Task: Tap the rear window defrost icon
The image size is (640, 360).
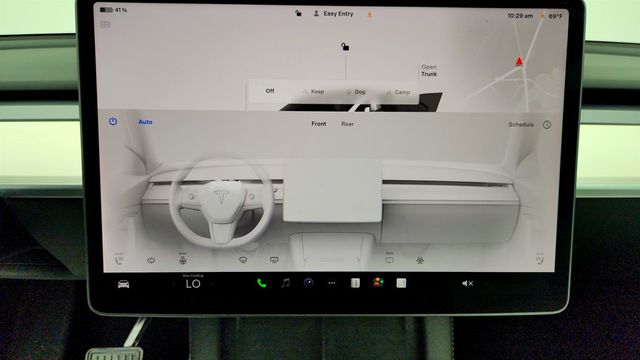Action: tap(274, 260)
